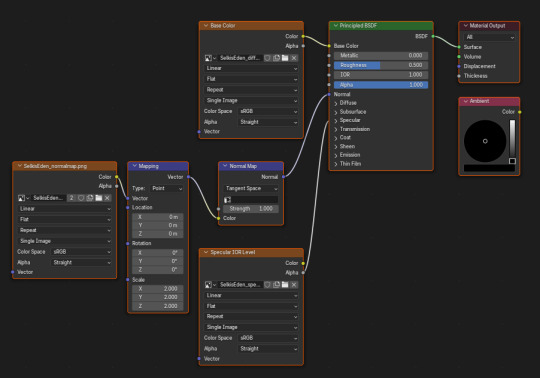This screenshot has width=540, height=378.
Task: Open image browser in SelkisEden_normalmap.png node
Action: pos(23,198)
